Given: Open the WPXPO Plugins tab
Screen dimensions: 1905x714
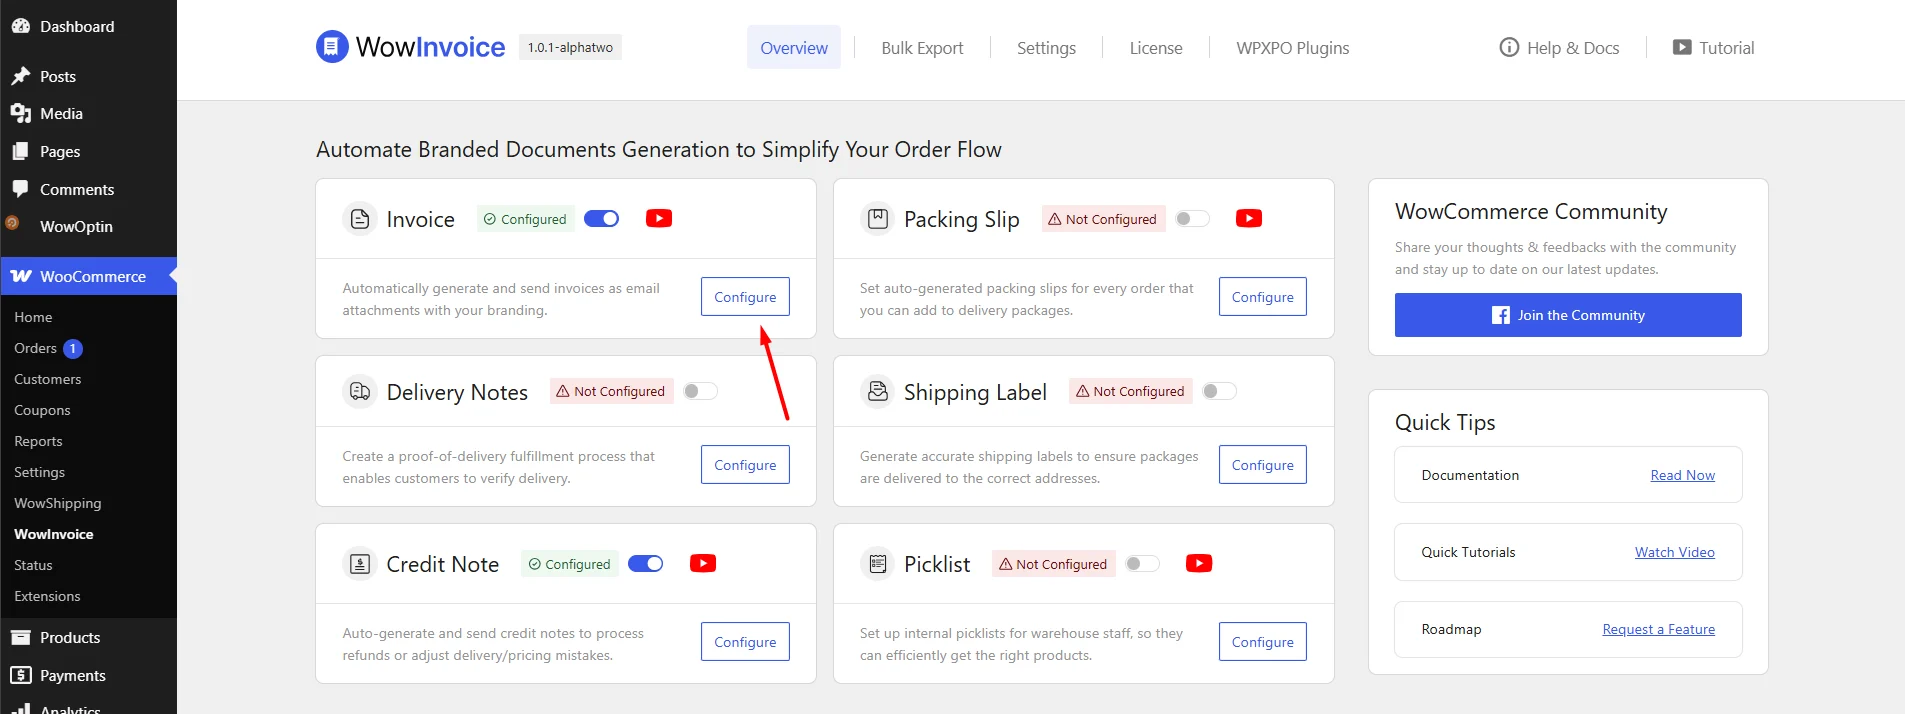Looking at the screenshot, I should click(1292, 48).
